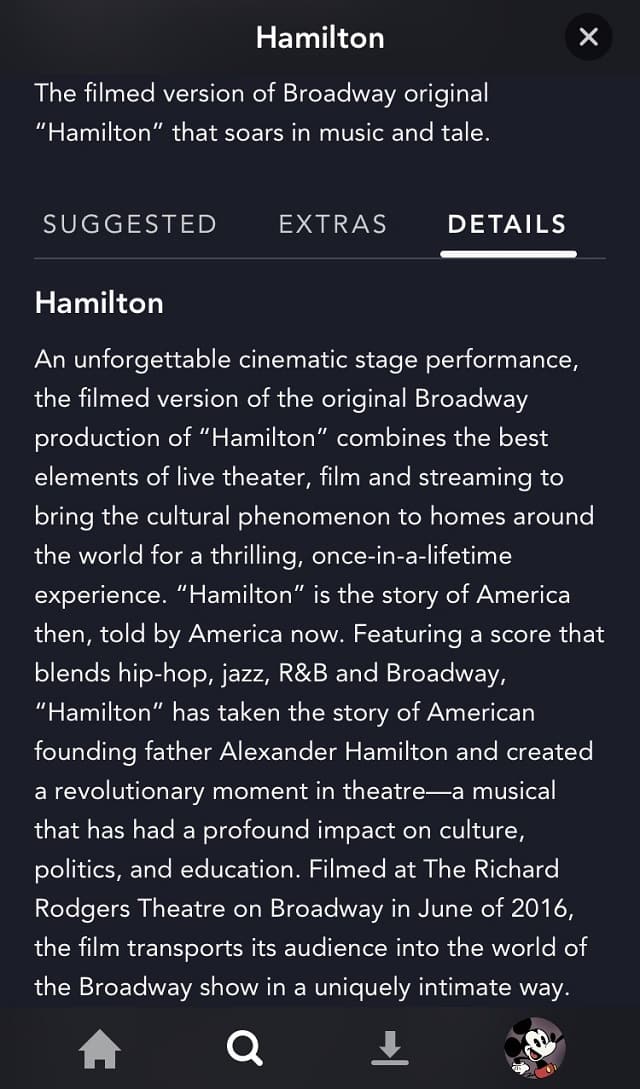The height and width of the screenshot is (1089, 640).
Task: Tap the 'once-in-a-lifetime' phrase in description
Action: tap(412, 556)
